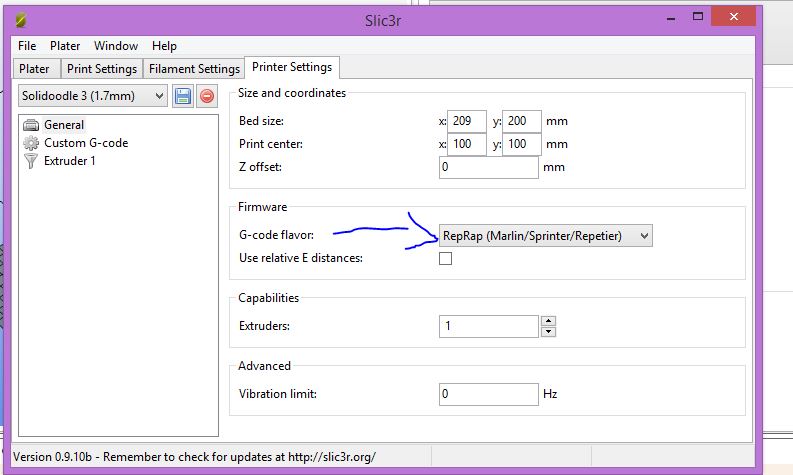Save the current printer settings preset
Image resolution: width=793 pixels, height=475 pixels.
[183, 96]
